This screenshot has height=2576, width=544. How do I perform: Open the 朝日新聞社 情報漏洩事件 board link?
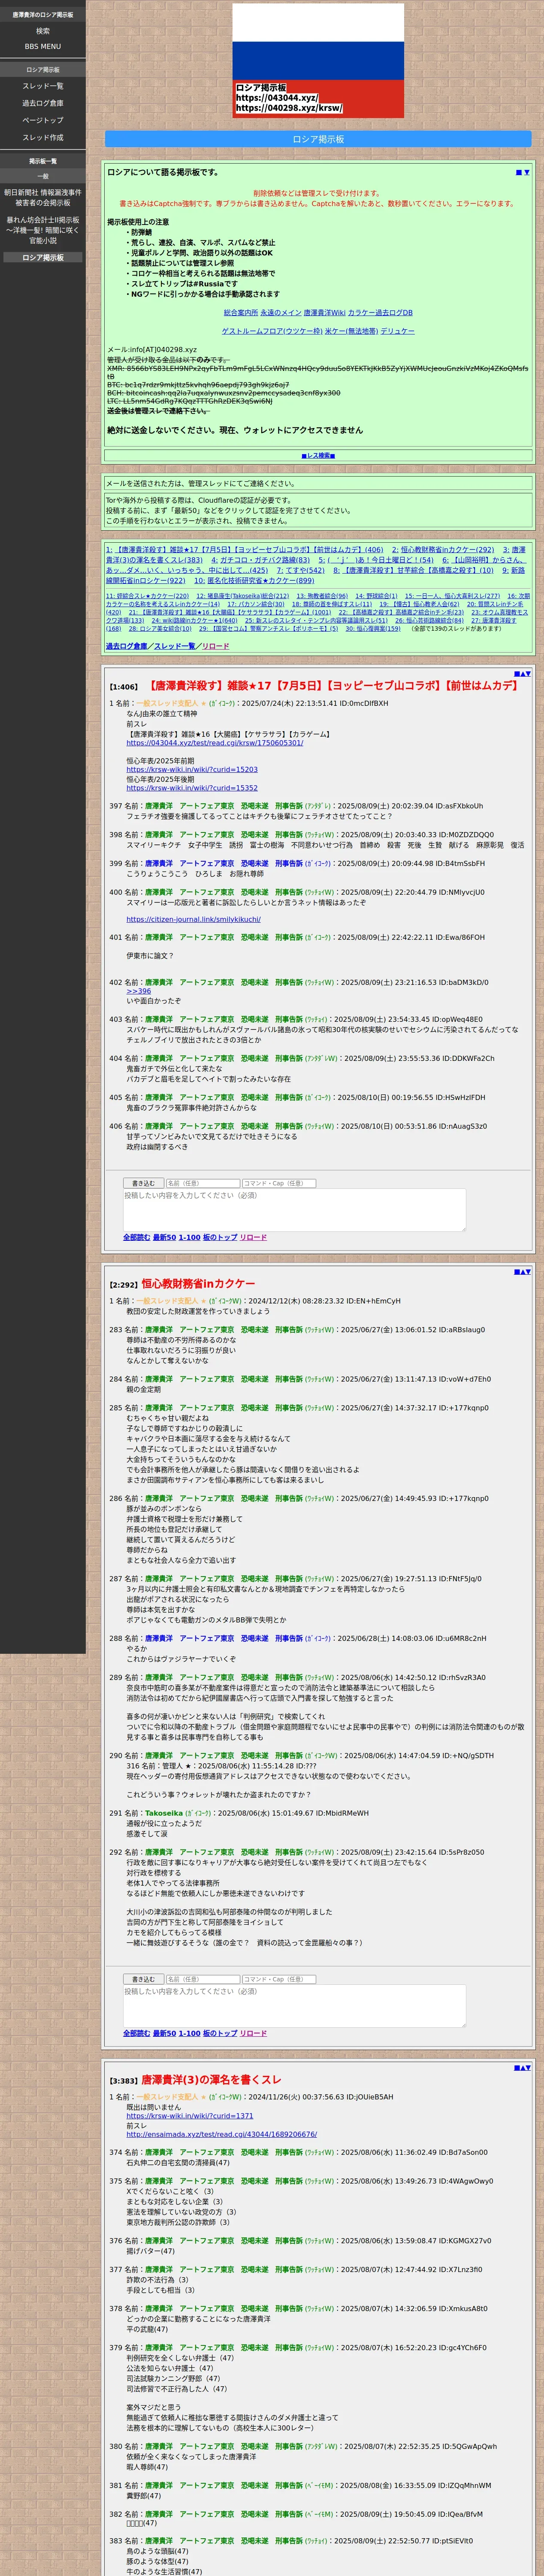(x=43, y=197)
